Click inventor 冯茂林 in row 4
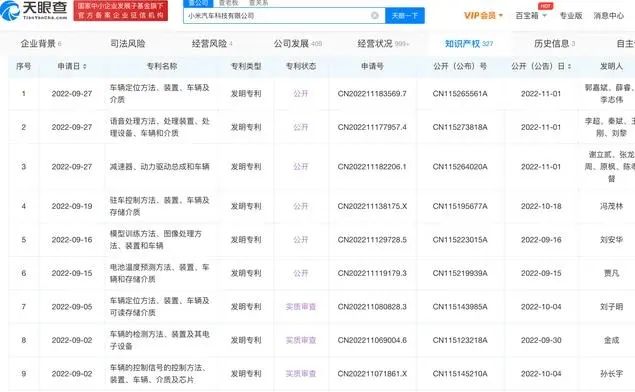635x392 pixels. (x=611, y=206)
